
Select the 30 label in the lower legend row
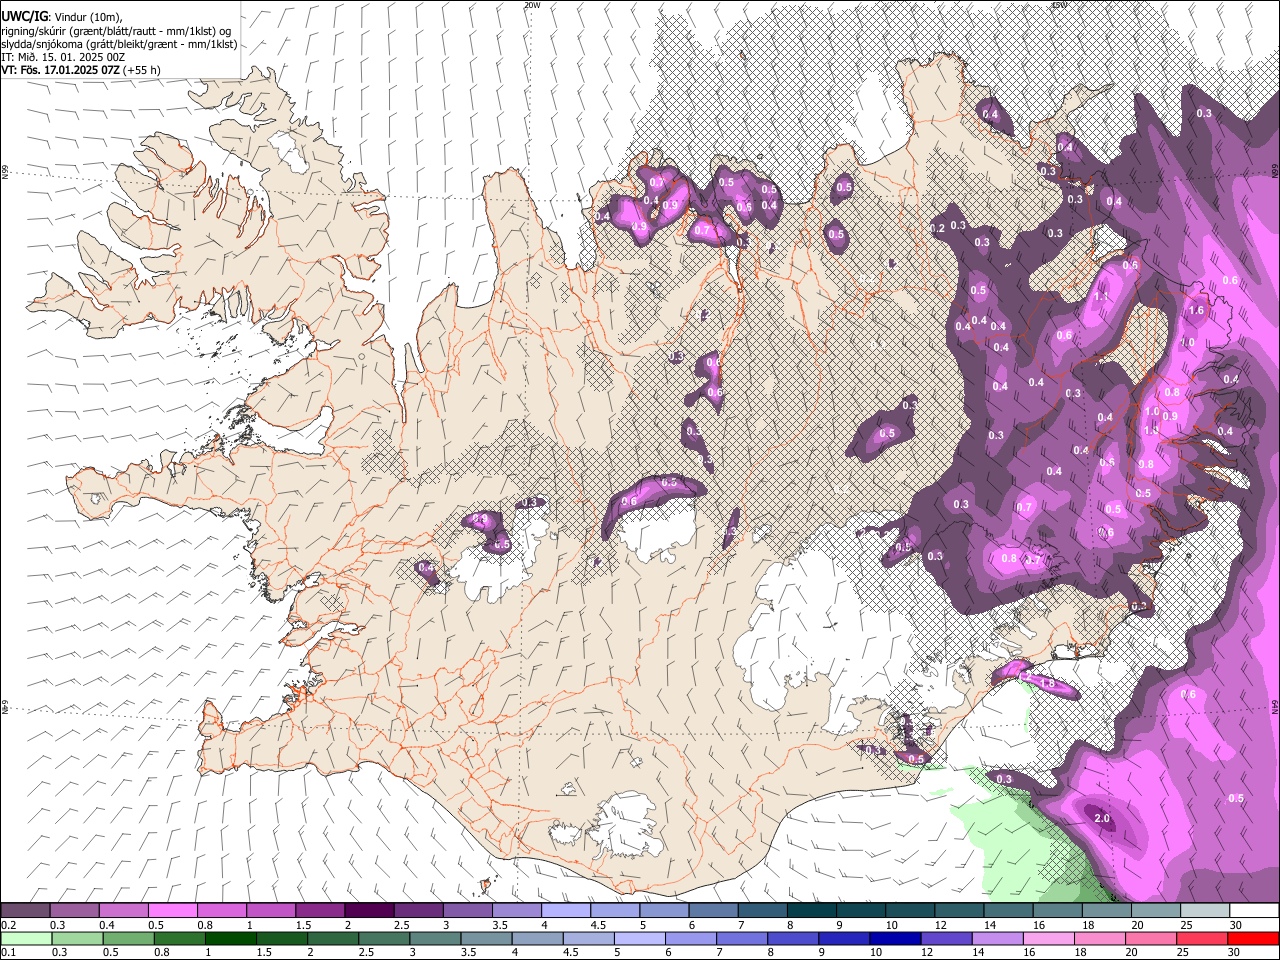click(1233, 952)
